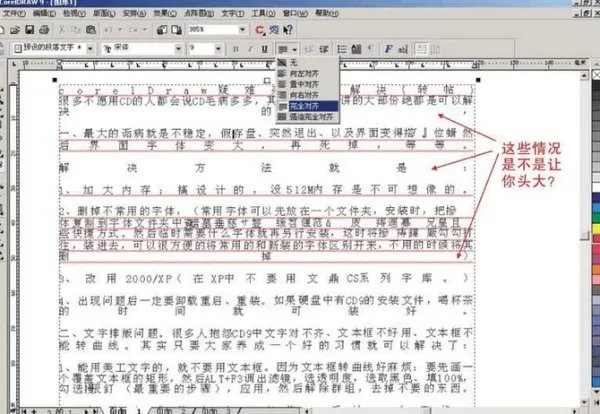Image resolution: width=600 pixels, height=414 pixels.
Task: Select 无 (none) alignment option
Action: (307, 62)
